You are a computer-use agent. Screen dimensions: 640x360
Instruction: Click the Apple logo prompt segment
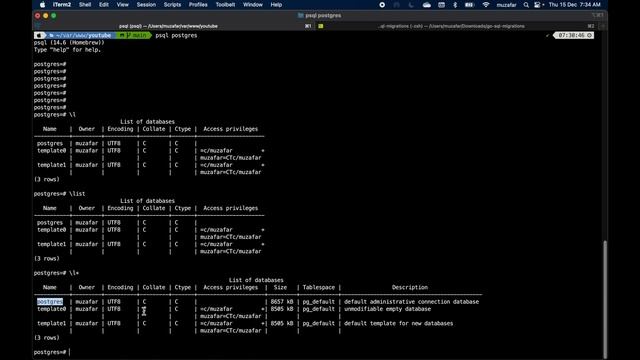pos(39,36)
